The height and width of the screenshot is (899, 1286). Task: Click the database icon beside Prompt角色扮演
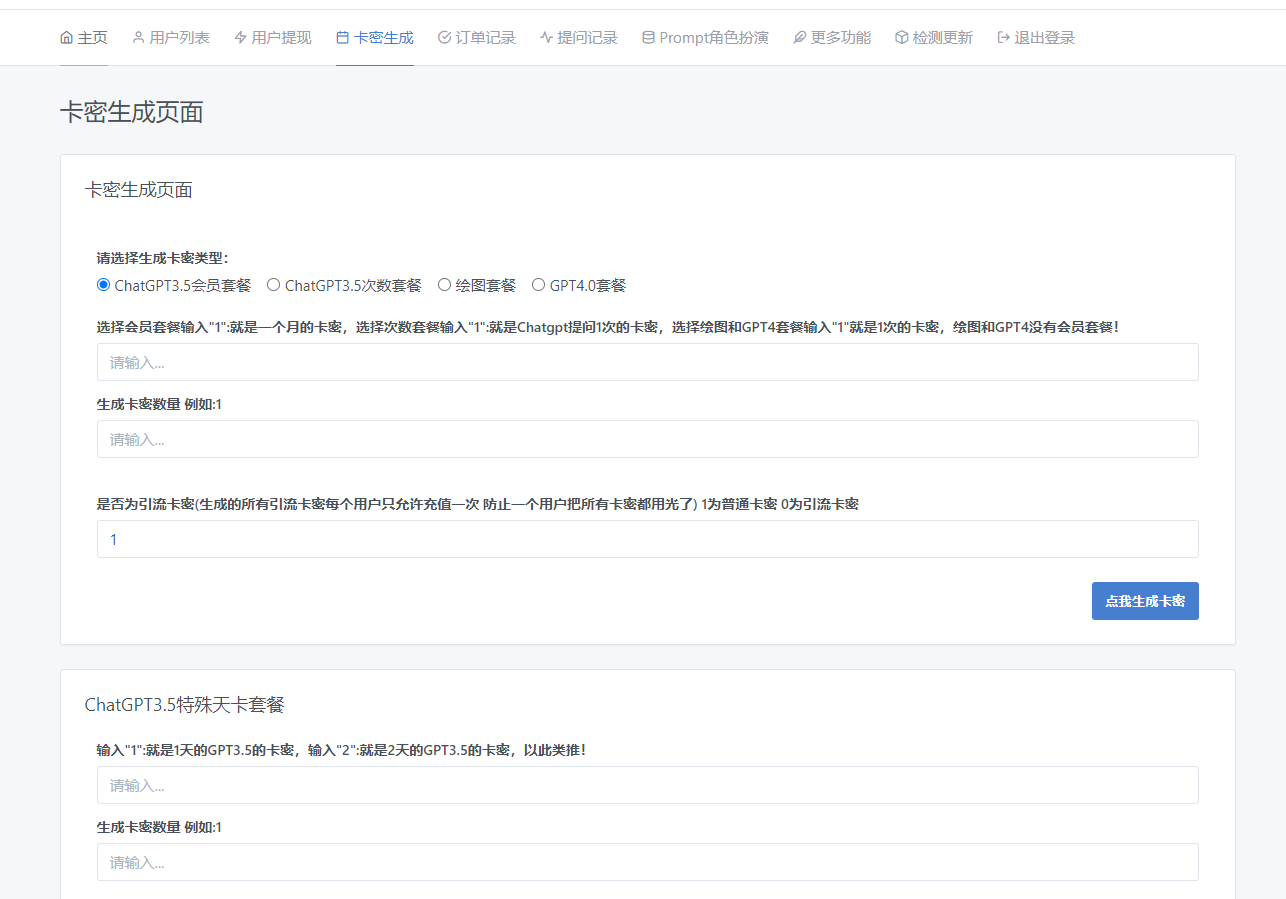648,38
